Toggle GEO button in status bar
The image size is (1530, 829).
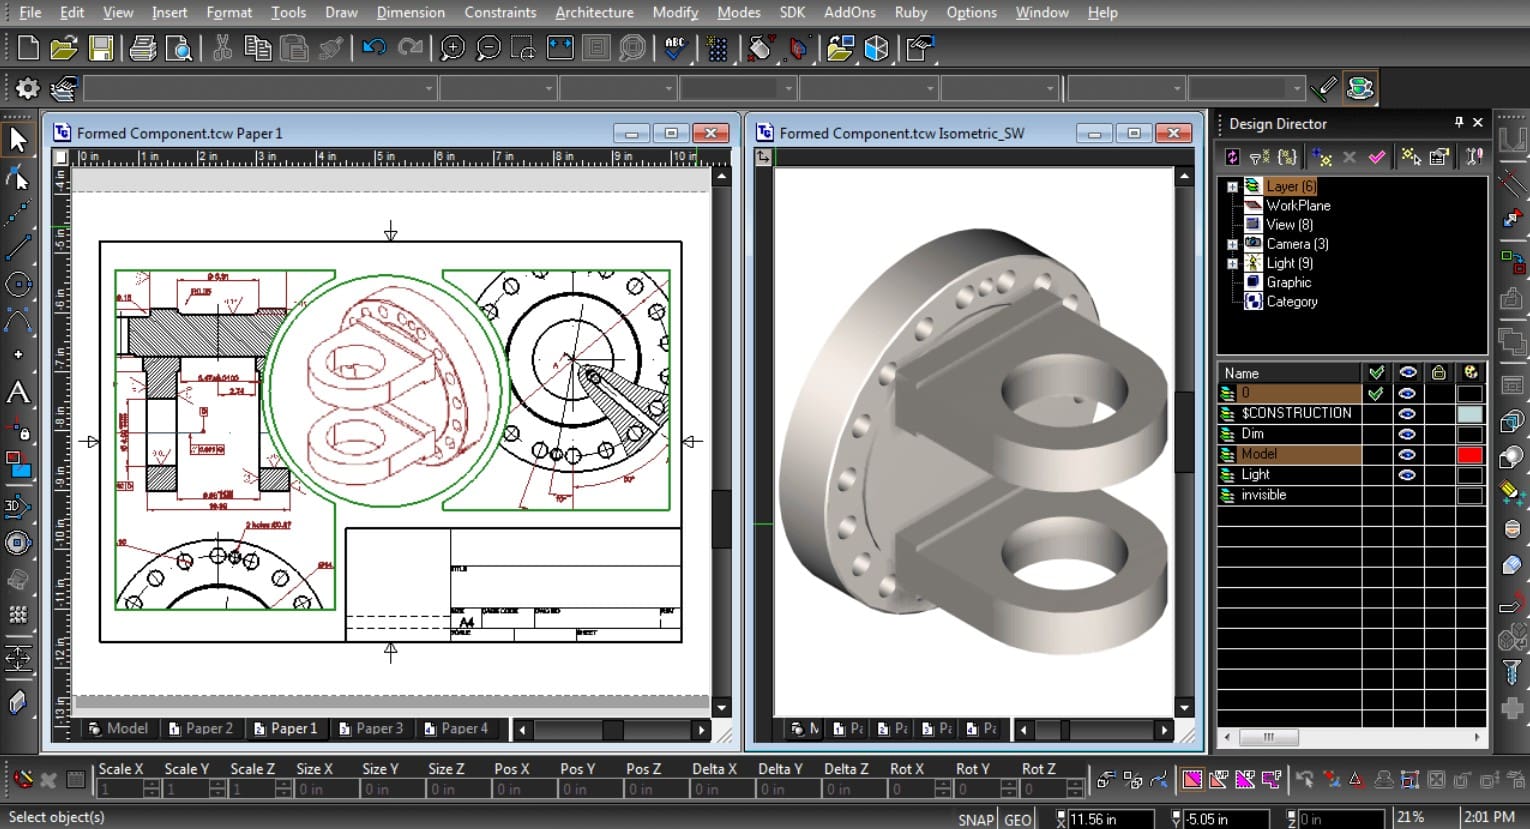(x=1018, y=819)
